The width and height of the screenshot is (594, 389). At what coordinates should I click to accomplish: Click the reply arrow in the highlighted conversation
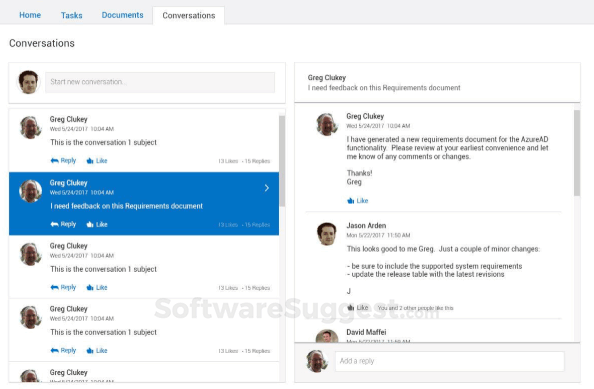coord(55,224)
